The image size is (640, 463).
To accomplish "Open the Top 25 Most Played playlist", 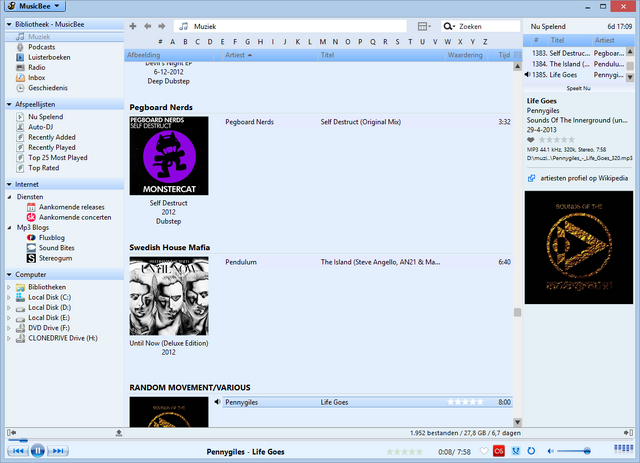I will pos(58,158).
